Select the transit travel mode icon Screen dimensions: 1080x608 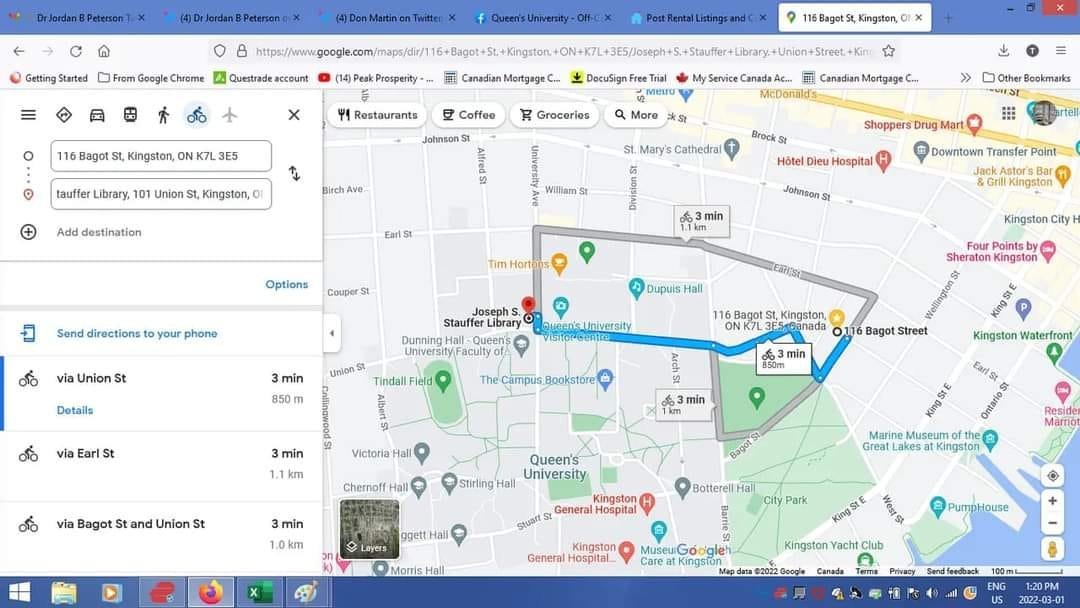[130, 115]
